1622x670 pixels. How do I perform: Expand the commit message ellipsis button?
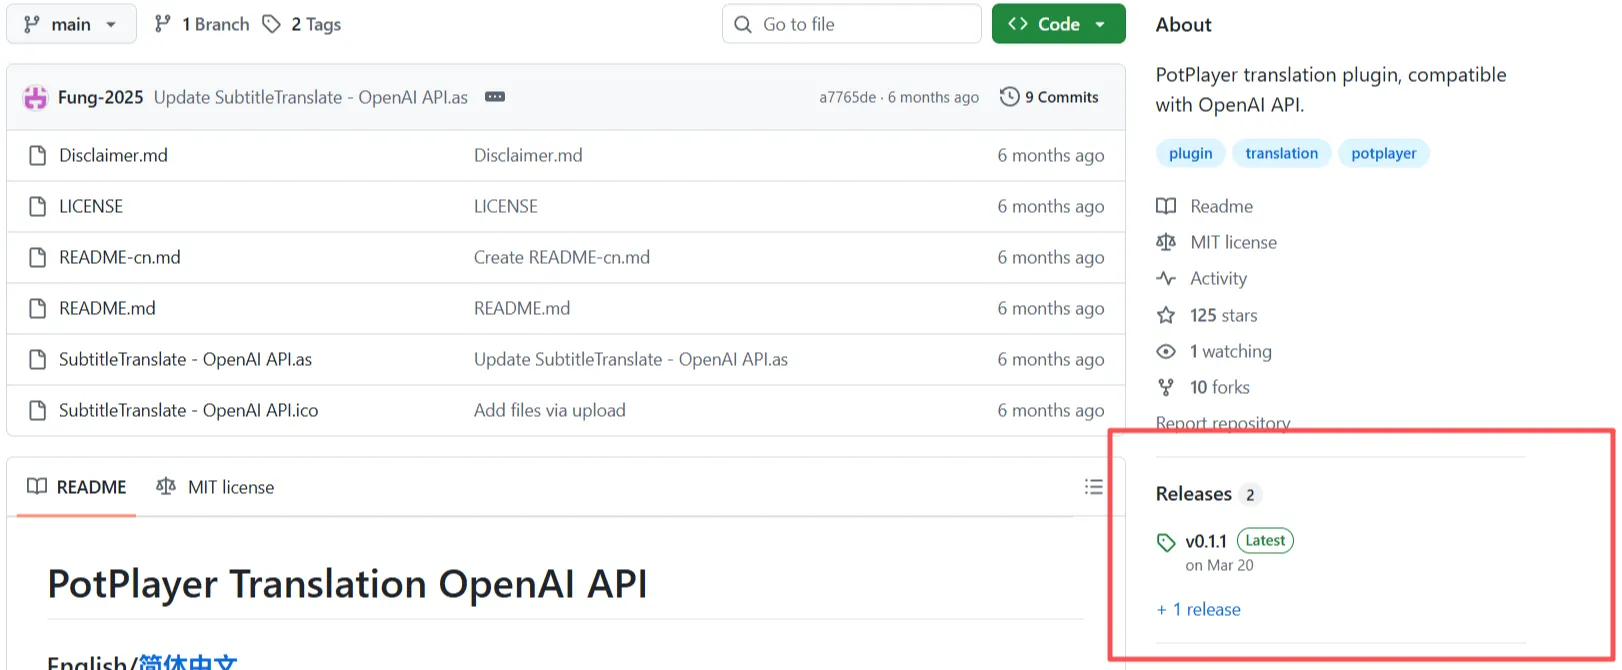[495, 97]
